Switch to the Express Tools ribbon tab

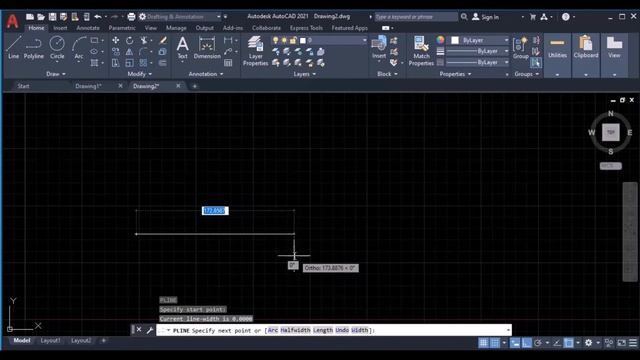(306, 28)
